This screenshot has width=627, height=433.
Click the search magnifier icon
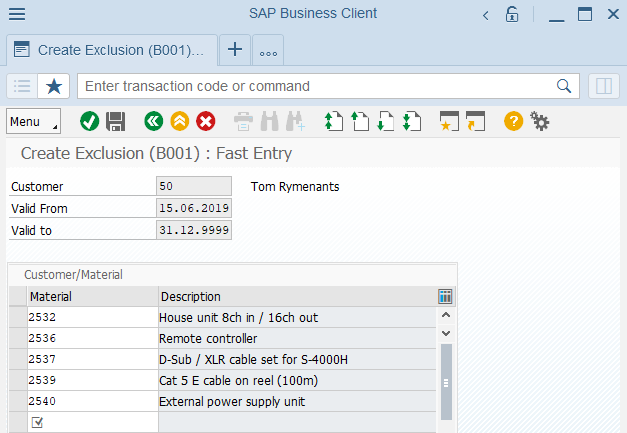564,86
